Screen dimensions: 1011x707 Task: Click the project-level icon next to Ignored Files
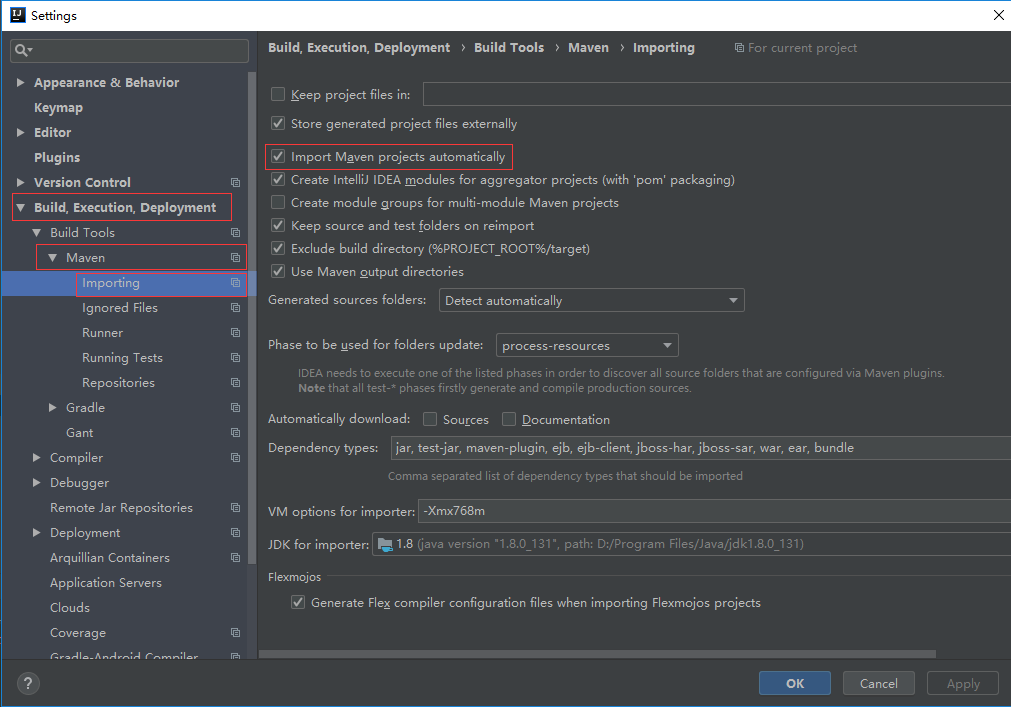[x=235, y=308]
